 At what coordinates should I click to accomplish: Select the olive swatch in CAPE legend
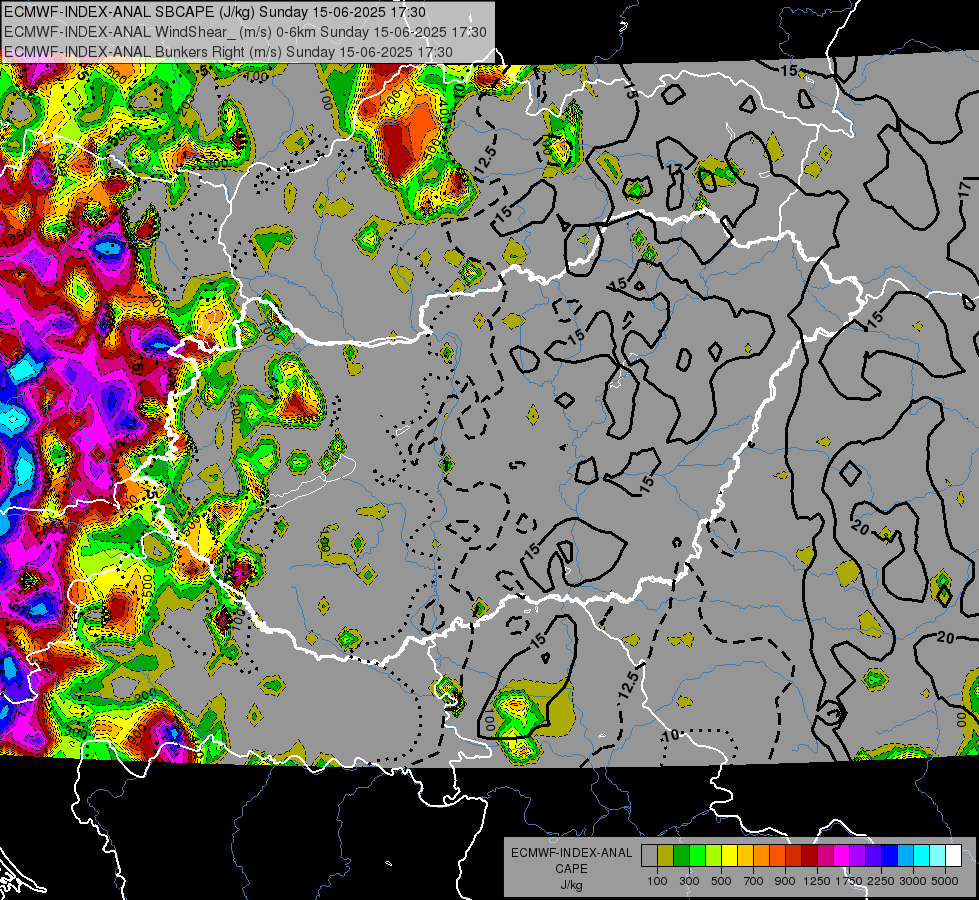pos(666,856)
